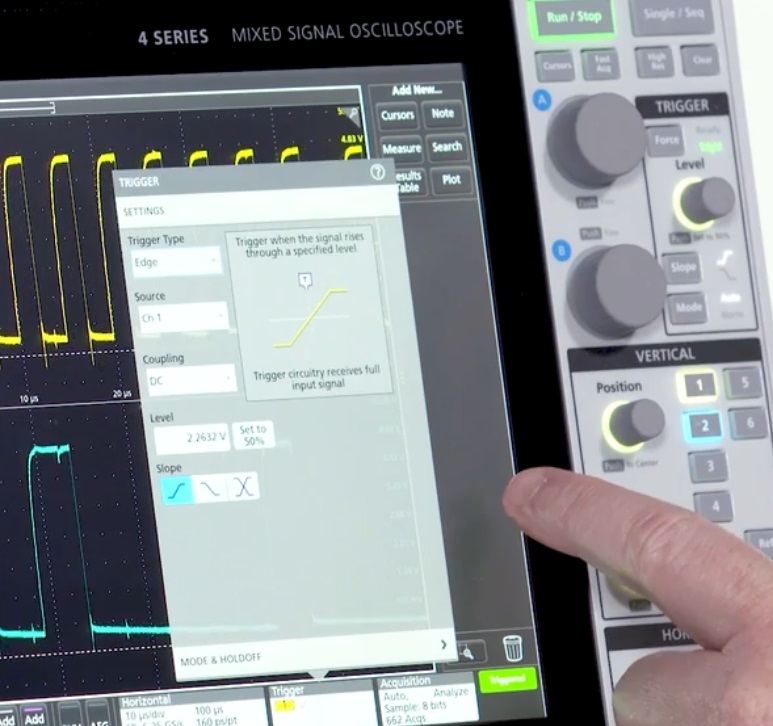Open the Trigger Type dropdown
The height and width of the screenshot is (726, 773).
tap(176, 262)
